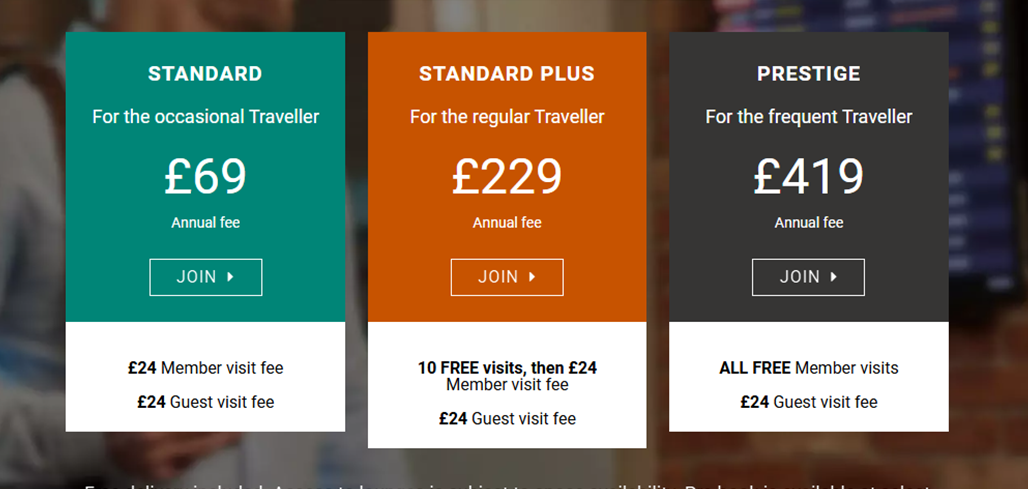1028x489 pixels.
Task: Click the JOIN button under Standard plan
Action: 206,277
